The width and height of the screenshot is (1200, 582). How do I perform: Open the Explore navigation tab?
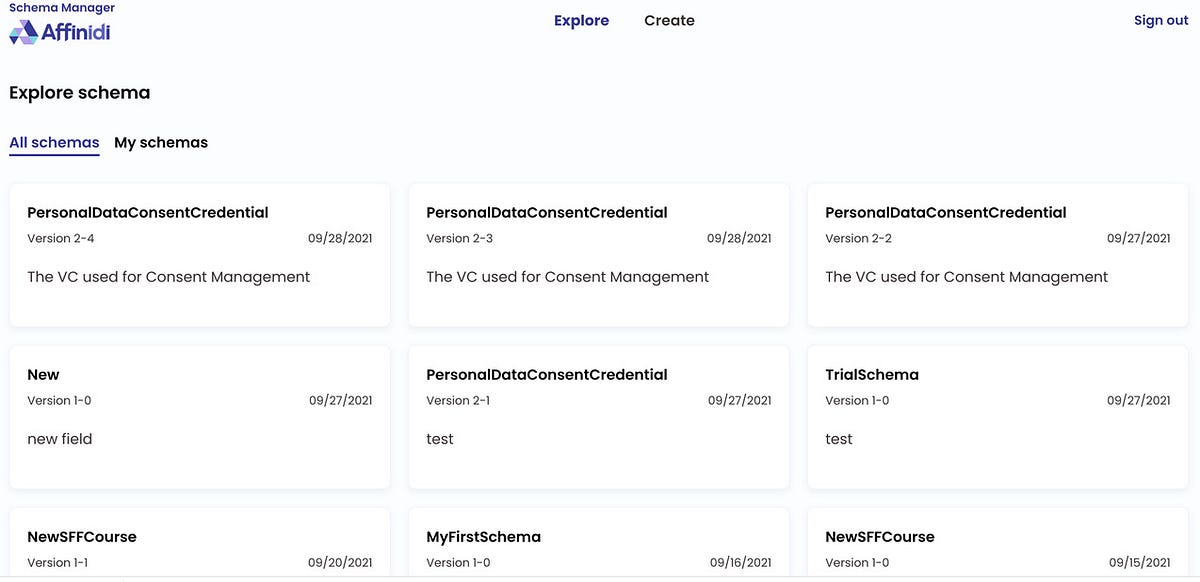[x=581, y=21]
